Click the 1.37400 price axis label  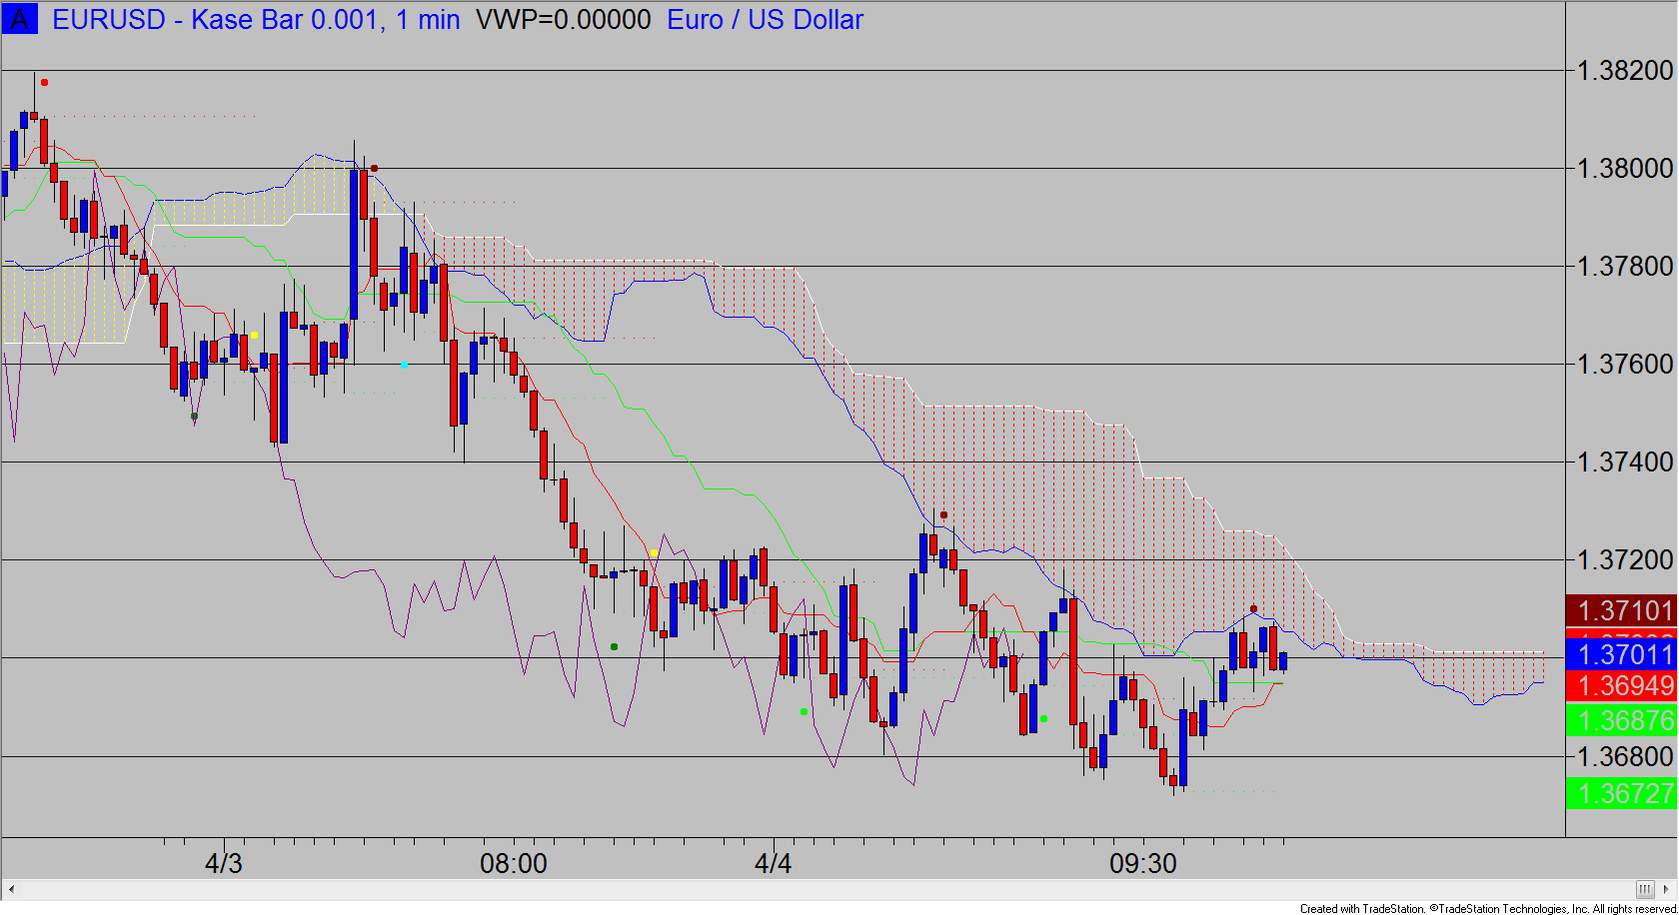coord(1624,463)
